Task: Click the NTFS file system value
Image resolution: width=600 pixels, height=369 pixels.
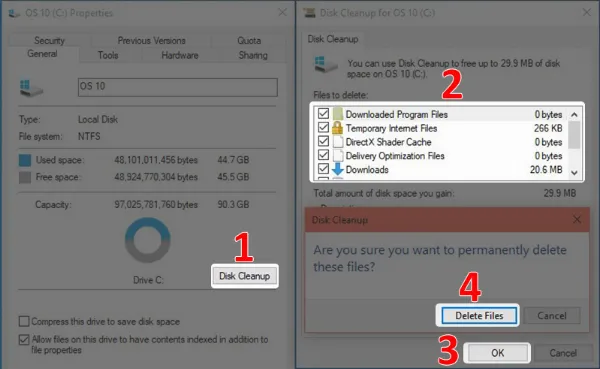Action: pos(89,136)
